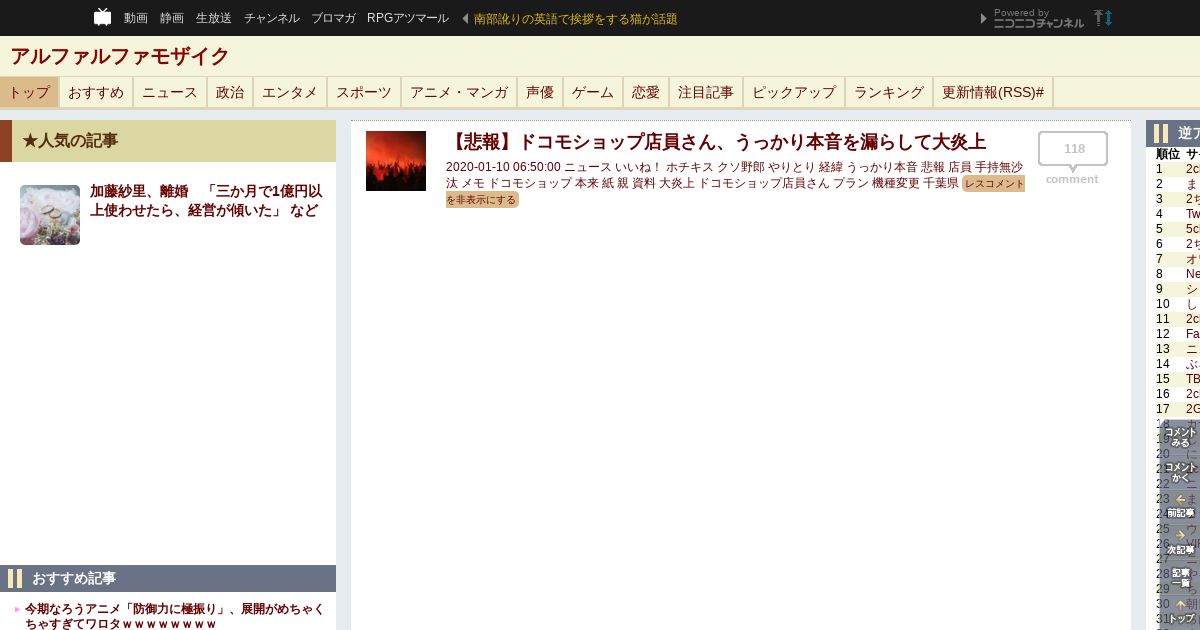
Task: Open RPGアツマール in the top bar
Action: (x=408, y=18)
